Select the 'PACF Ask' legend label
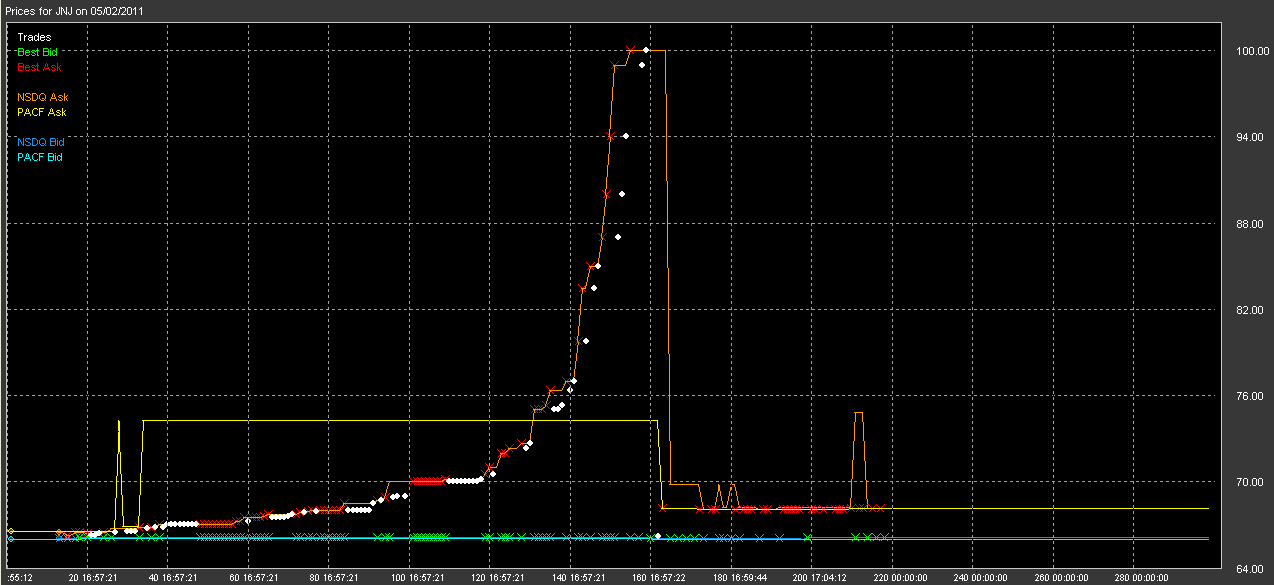Screen dimensions: 1274x585 (42, 112)
